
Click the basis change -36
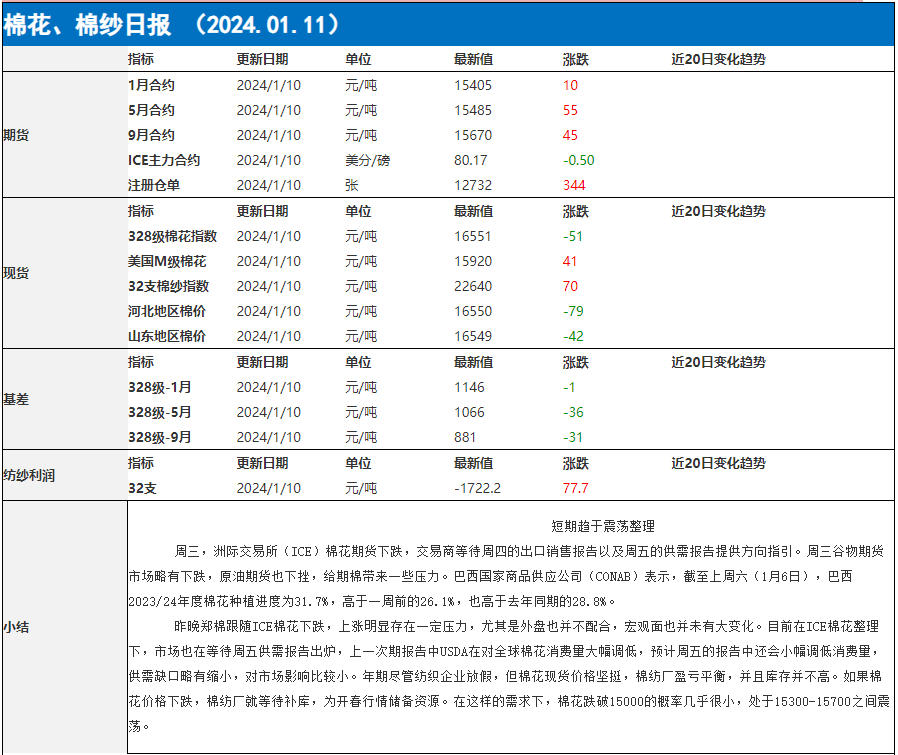pyautogui.click(x=573, y=413)
